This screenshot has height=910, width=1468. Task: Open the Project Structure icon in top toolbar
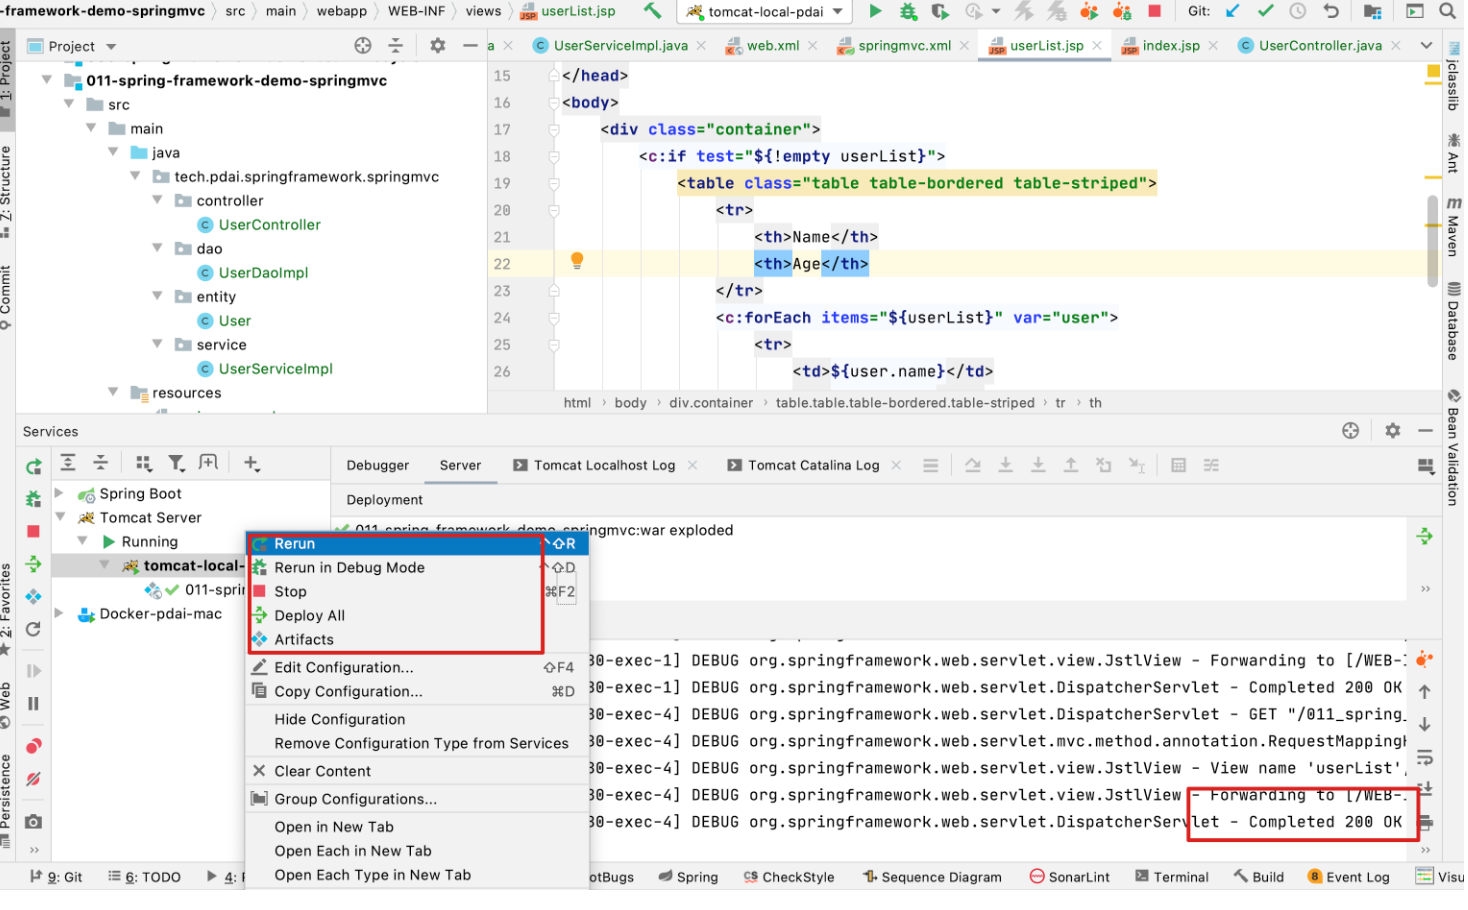[x=1373, y=11]
